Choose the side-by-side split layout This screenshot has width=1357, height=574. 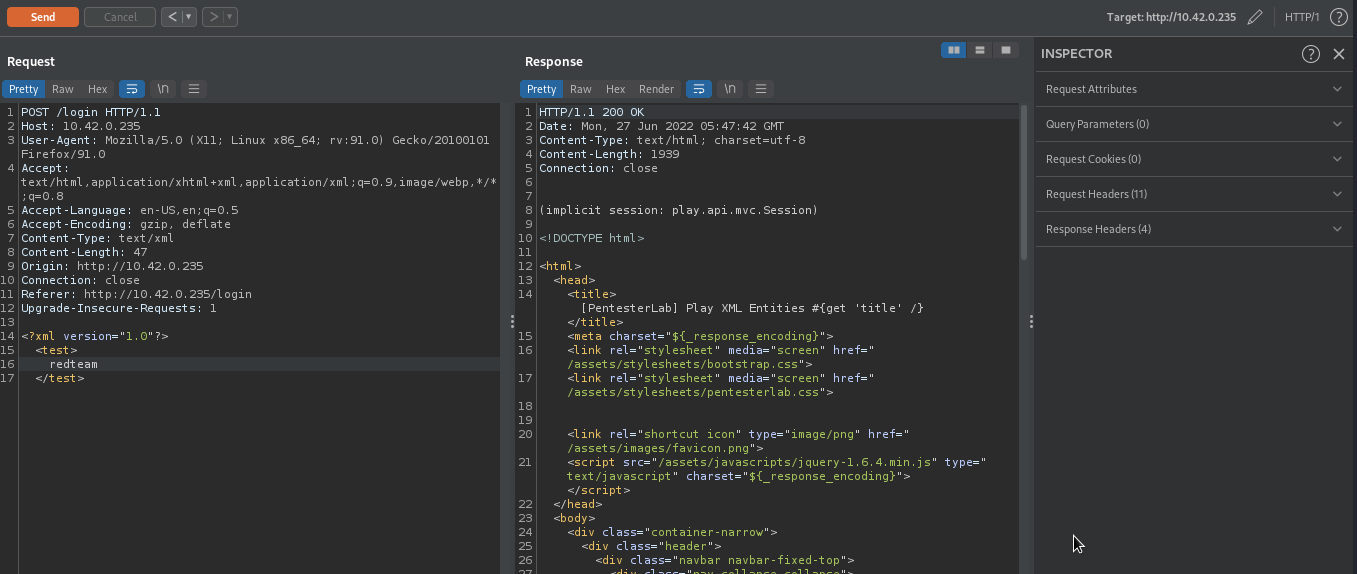[x=954, y=50]
